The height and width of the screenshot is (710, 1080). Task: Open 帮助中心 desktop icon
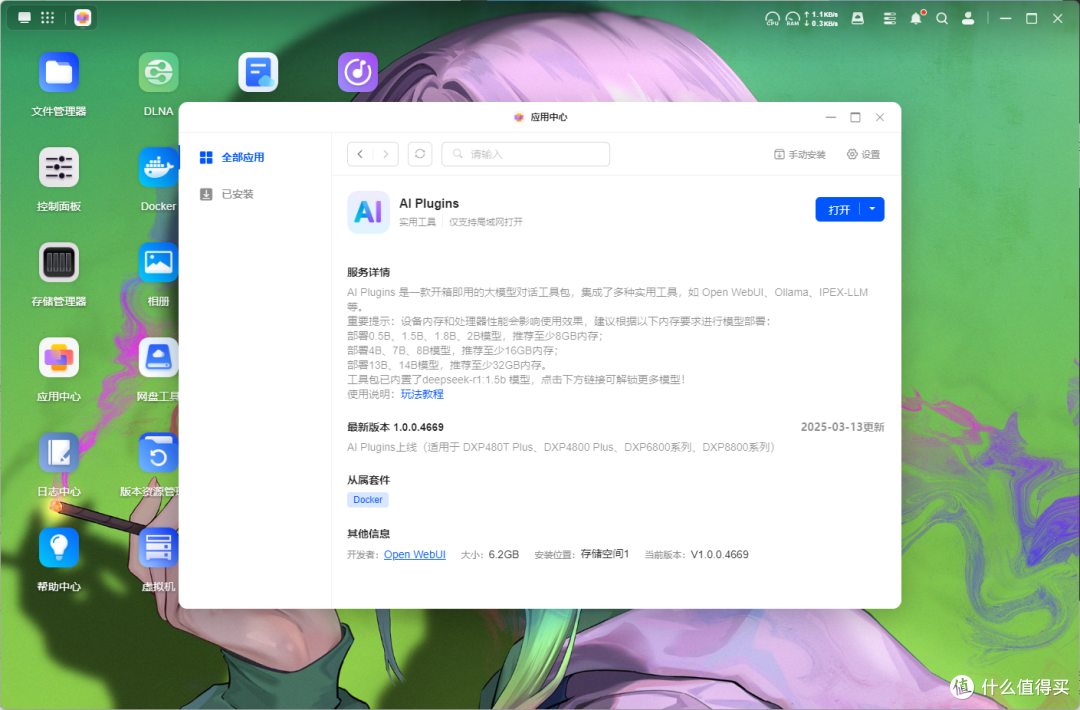[x=59, y=547]
